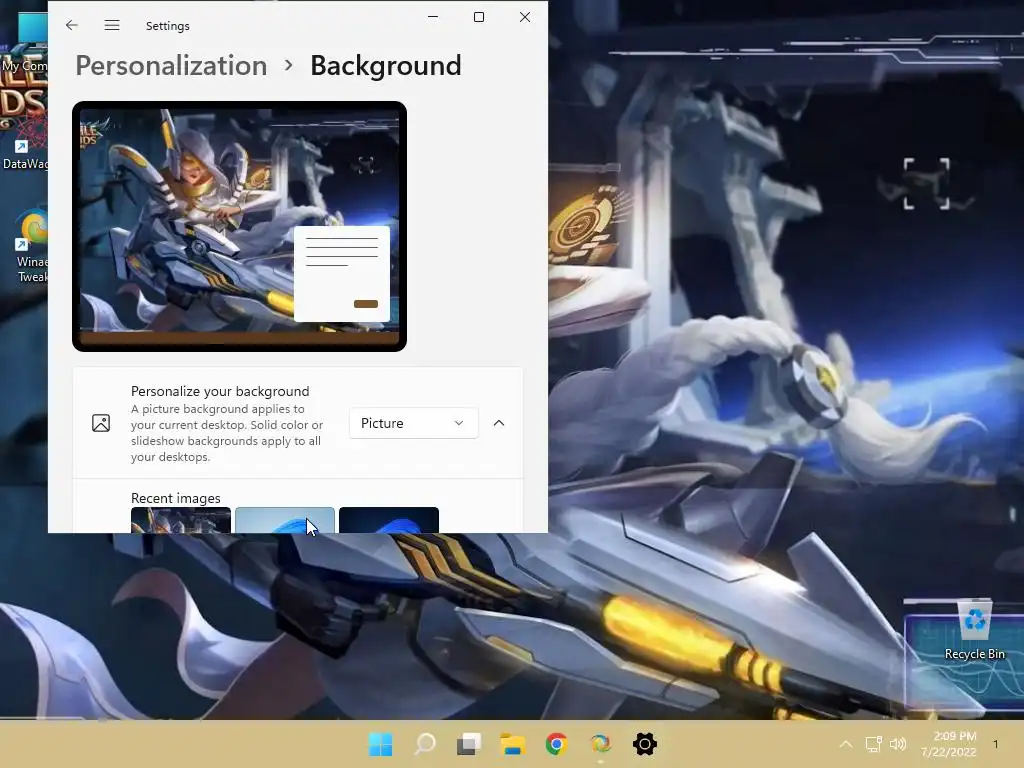Minimize the Settings window
The image size is (1024, 768).
tap(433, 17)
